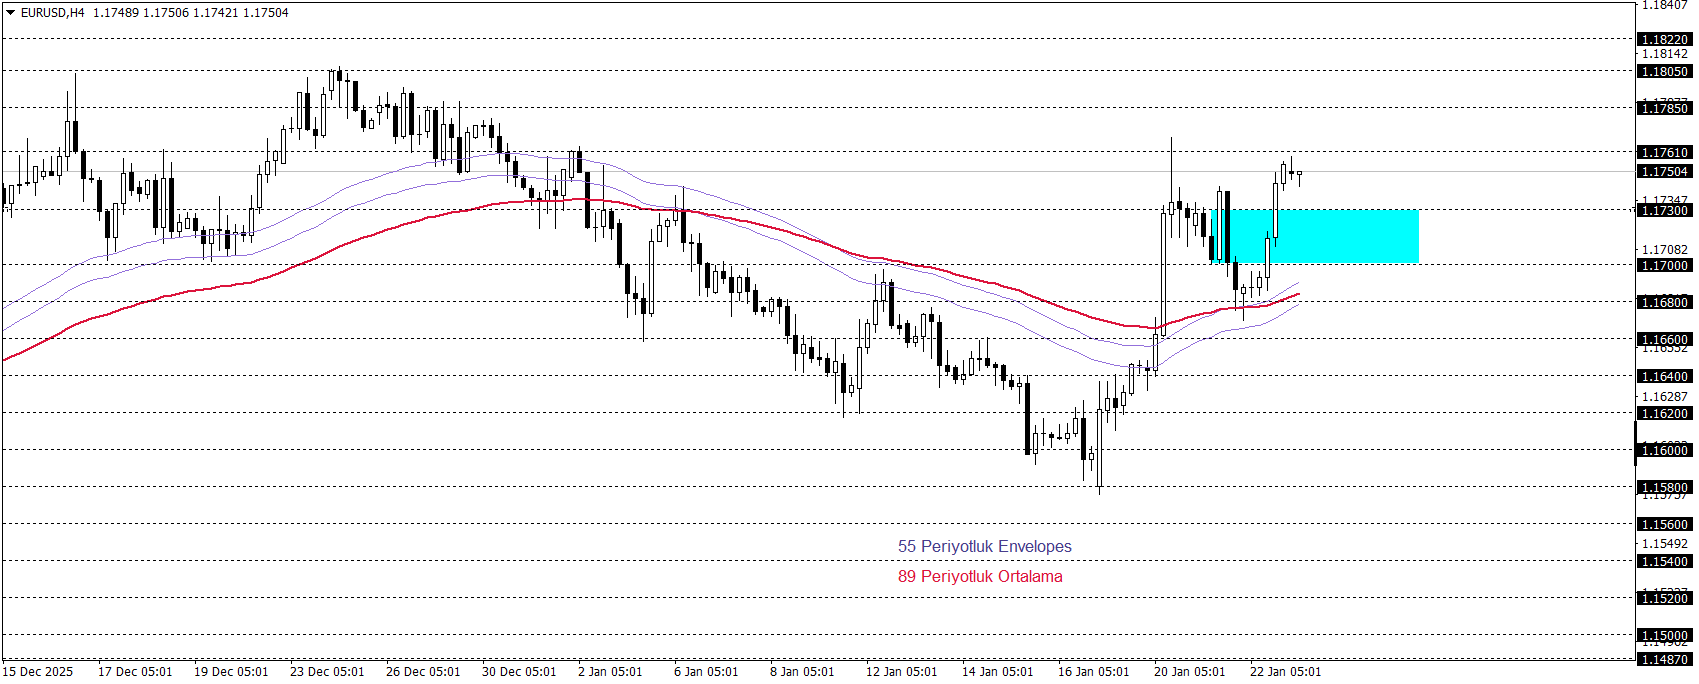Select the 1.16800 price level label

1664,302
